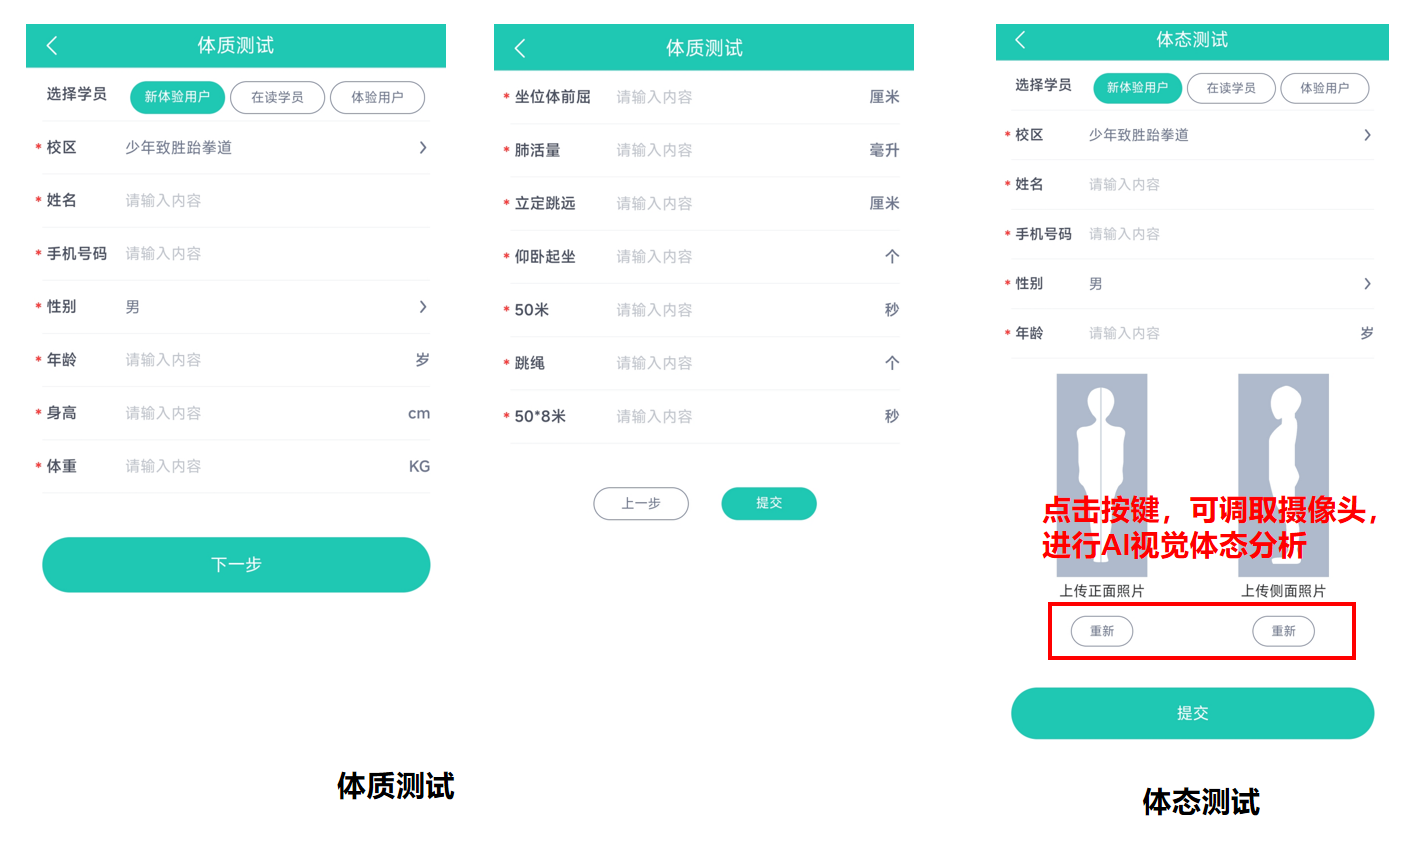The height and width of the screenshot is (846, 1413).
Task: Click 重新 under 上传侧面照片
Action: (1283, 631)
